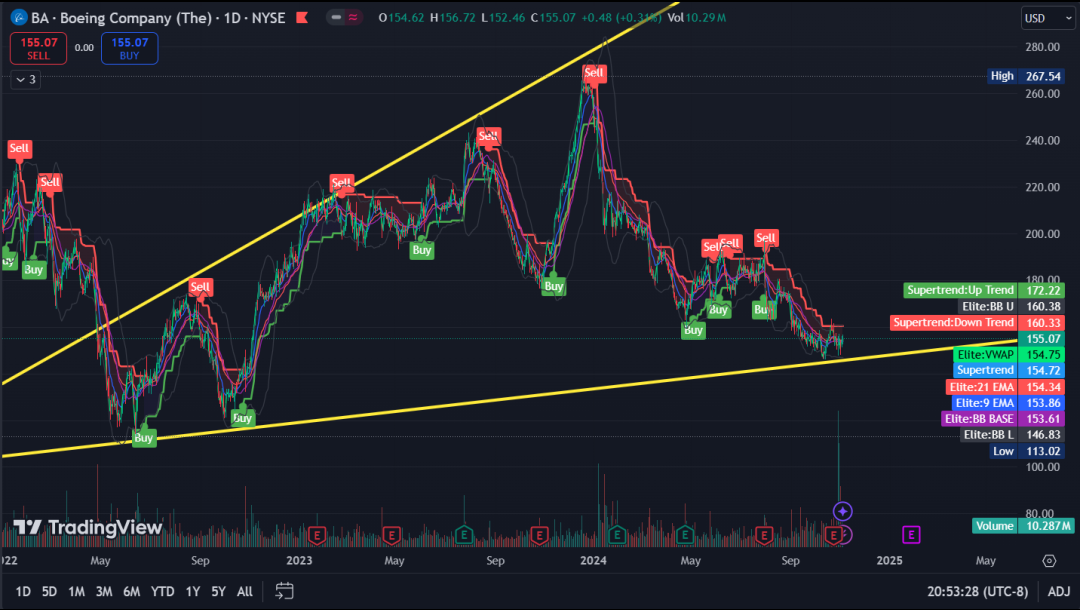This screenshot has height=610, width=1080.
Task: Click the Buy signal label at the lowest trough near 113
Action: click(x=143, y=438)
